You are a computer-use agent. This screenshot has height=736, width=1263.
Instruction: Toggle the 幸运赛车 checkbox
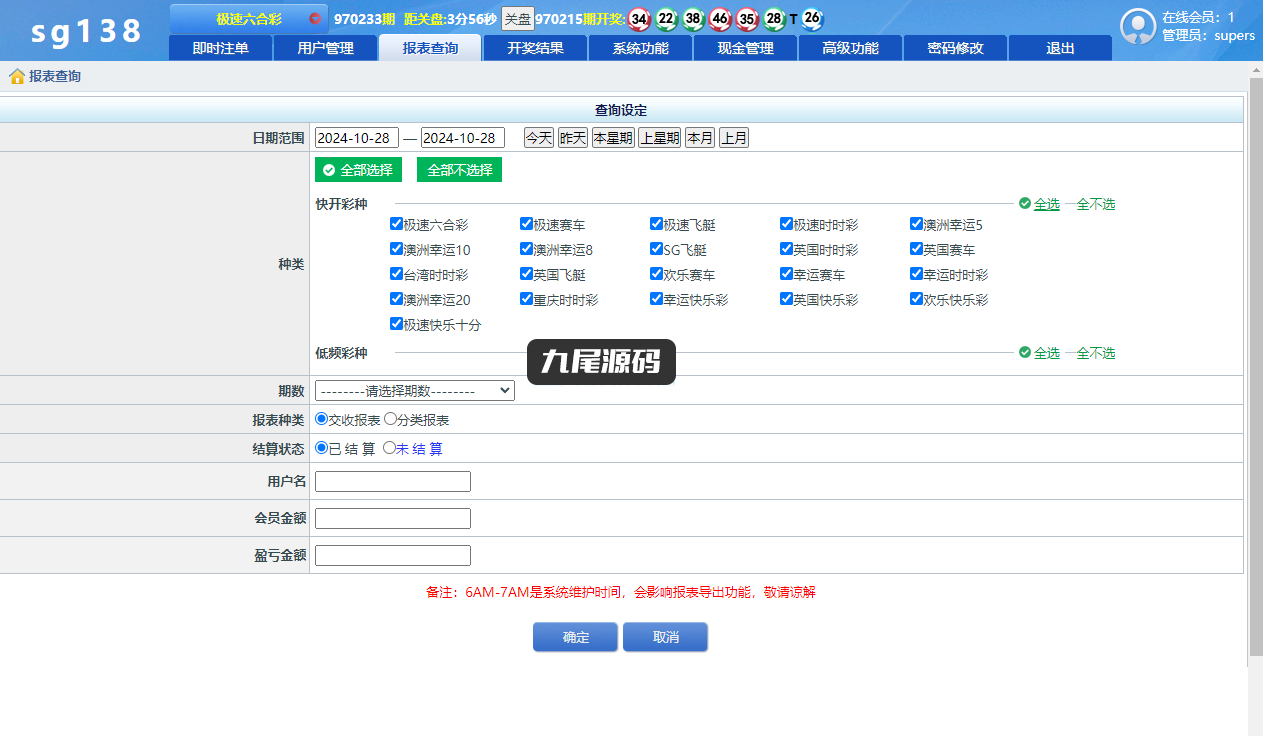click(x=786, y=274)
